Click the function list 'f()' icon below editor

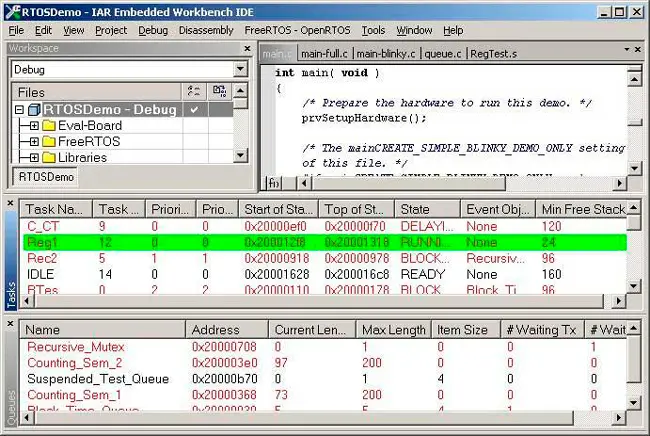[x=272, y=182]
